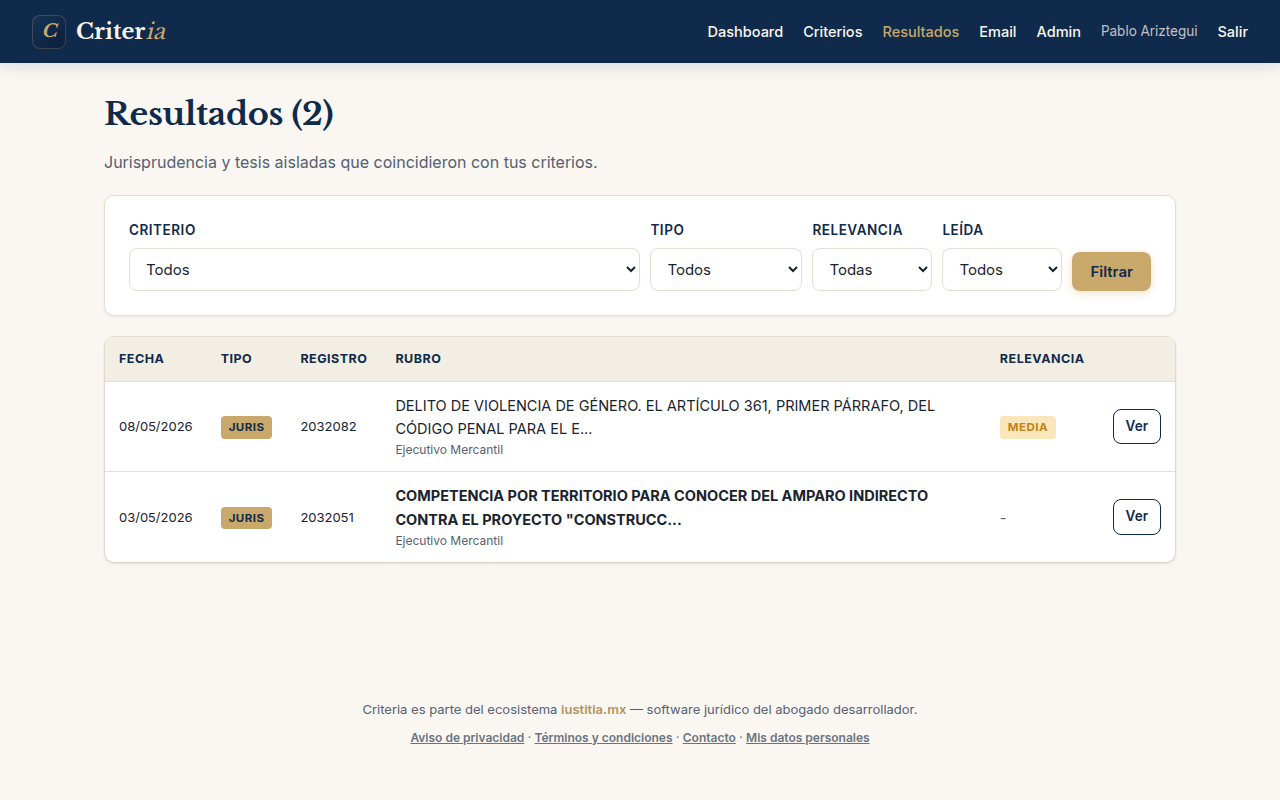Click the Criteria brand name
Viewport: 1280px width, 800px height.
click(x=121, y=31)
